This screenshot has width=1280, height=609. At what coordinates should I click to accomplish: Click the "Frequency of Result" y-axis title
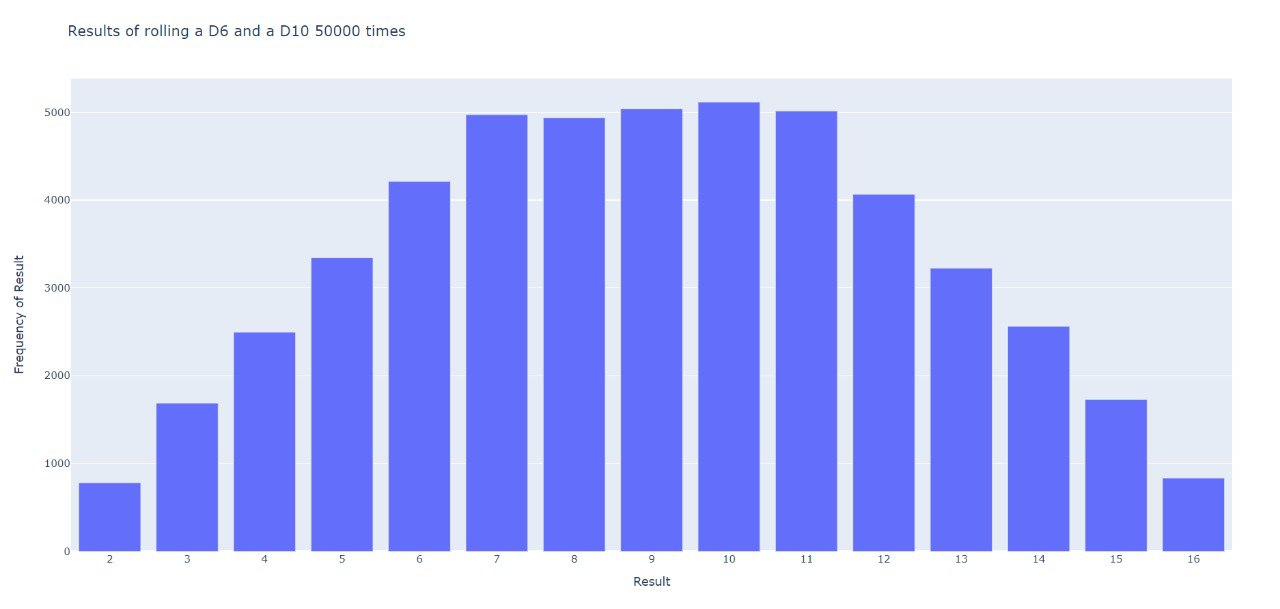click(19, 315)
